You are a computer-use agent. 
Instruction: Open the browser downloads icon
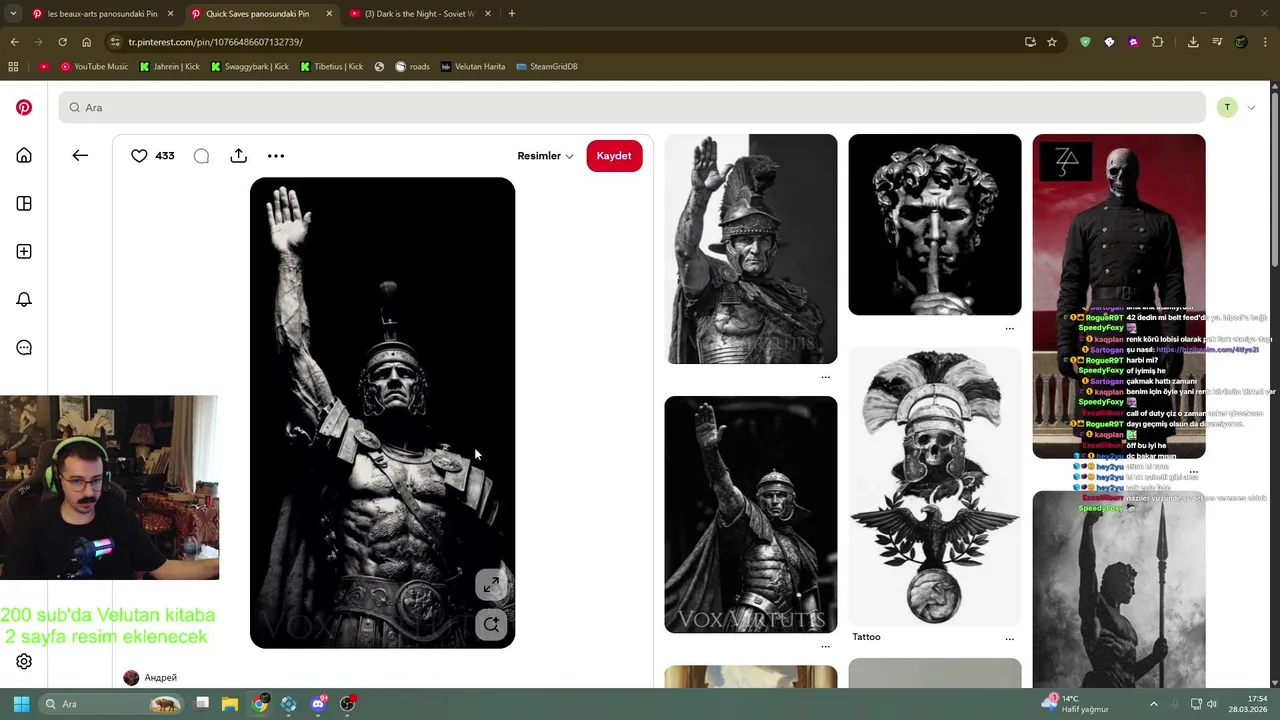click(1193, 42)
